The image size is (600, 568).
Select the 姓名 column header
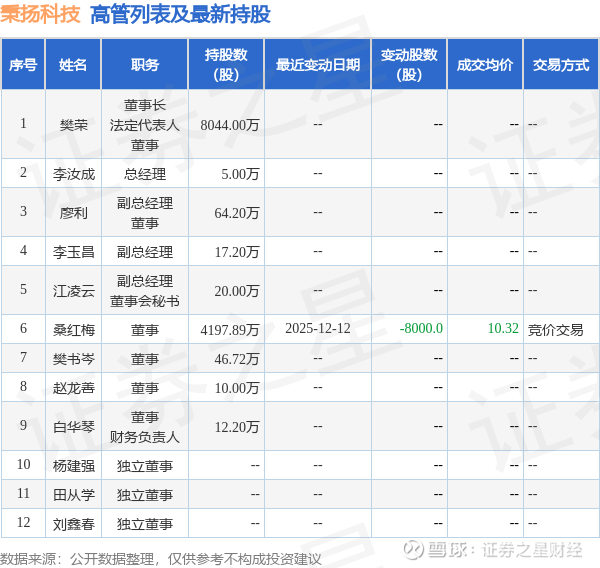pos(73,64)
